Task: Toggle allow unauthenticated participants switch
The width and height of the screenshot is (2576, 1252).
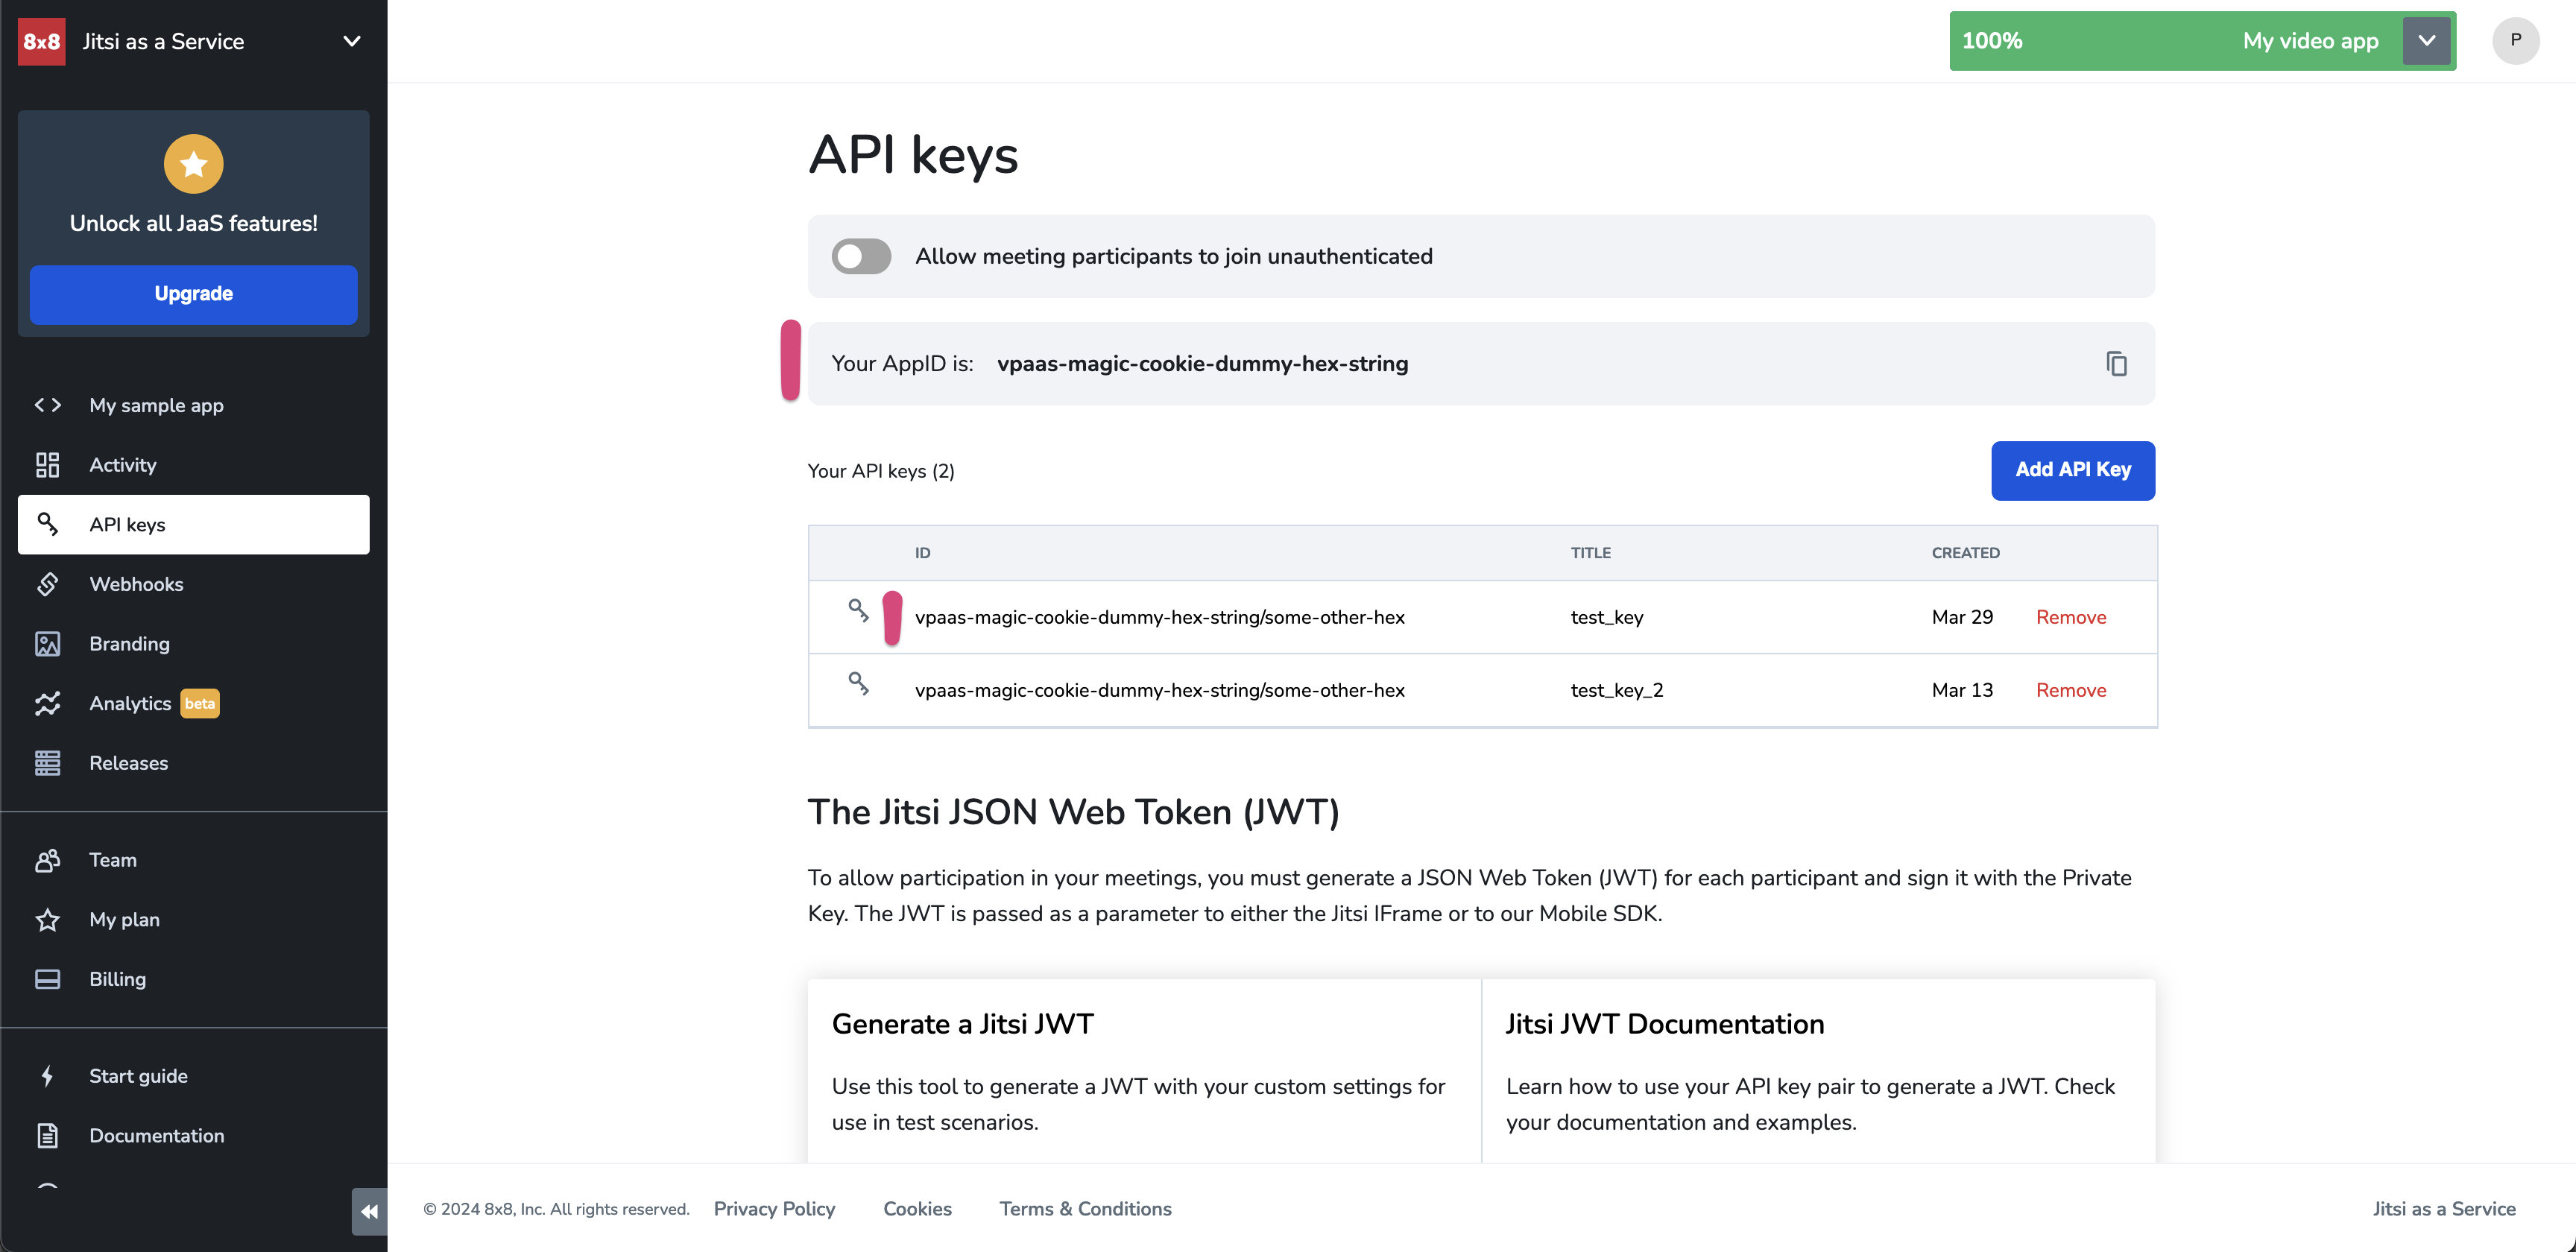Action: point(861,256)
